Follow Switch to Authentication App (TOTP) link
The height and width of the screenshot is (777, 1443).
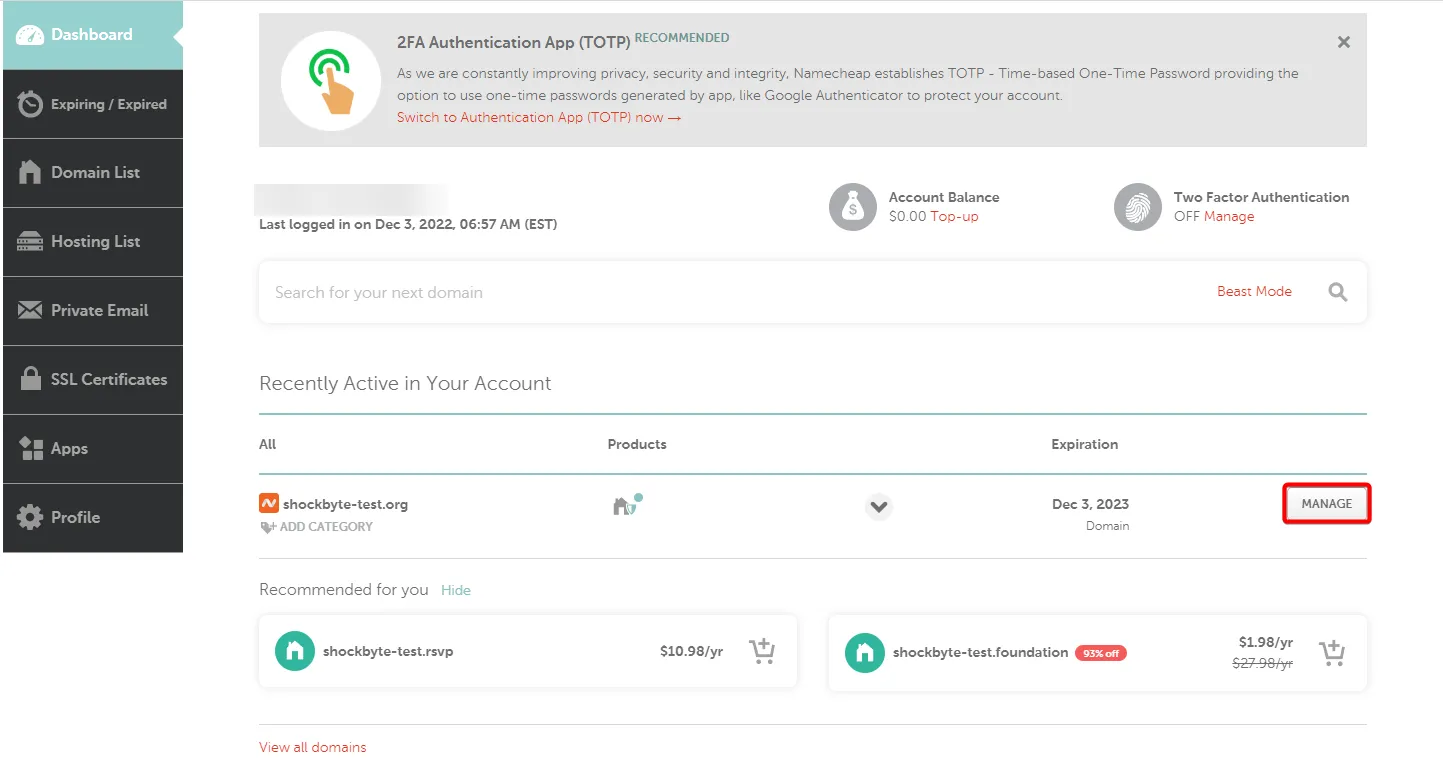pos(539,117)
